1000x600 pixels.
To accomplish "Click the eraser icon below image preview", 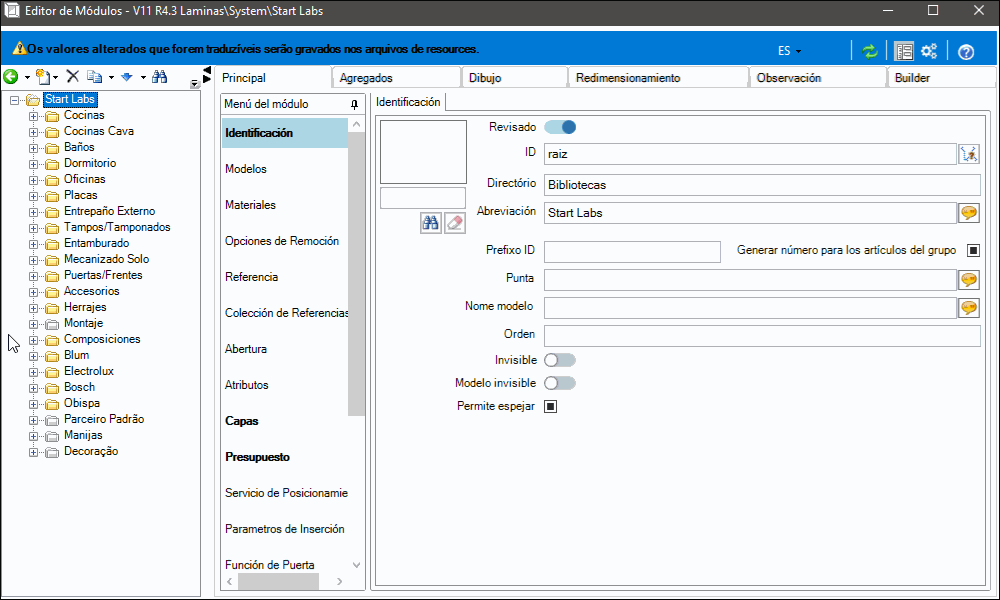I will point(455,223).
